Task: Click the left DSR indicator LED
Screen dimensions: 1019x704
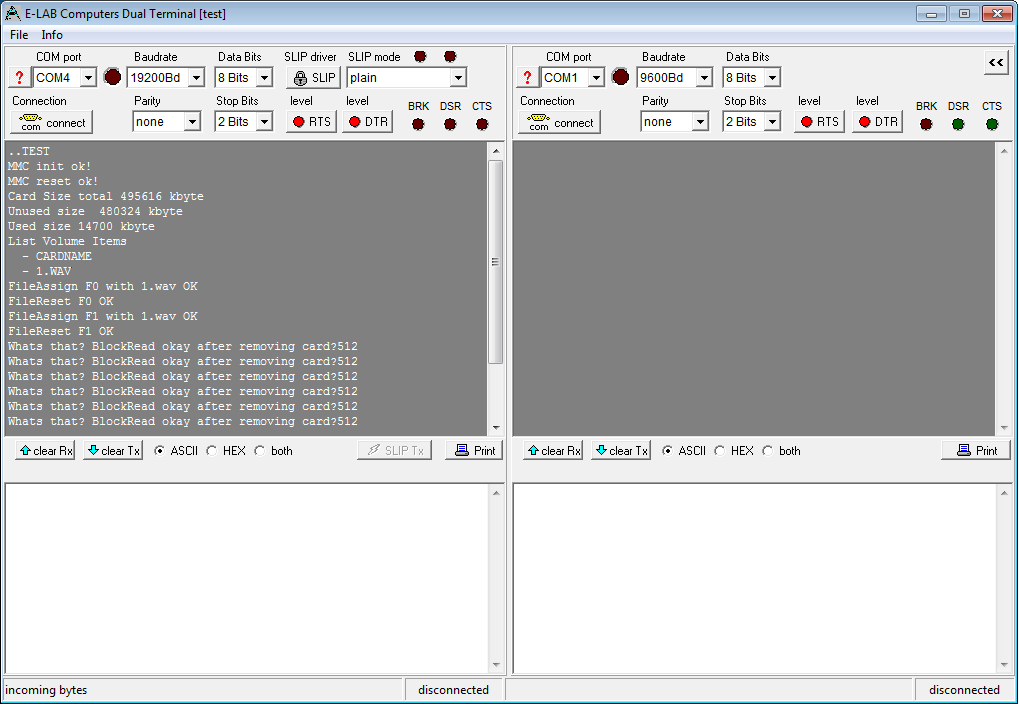Action: tap(450, 124)
